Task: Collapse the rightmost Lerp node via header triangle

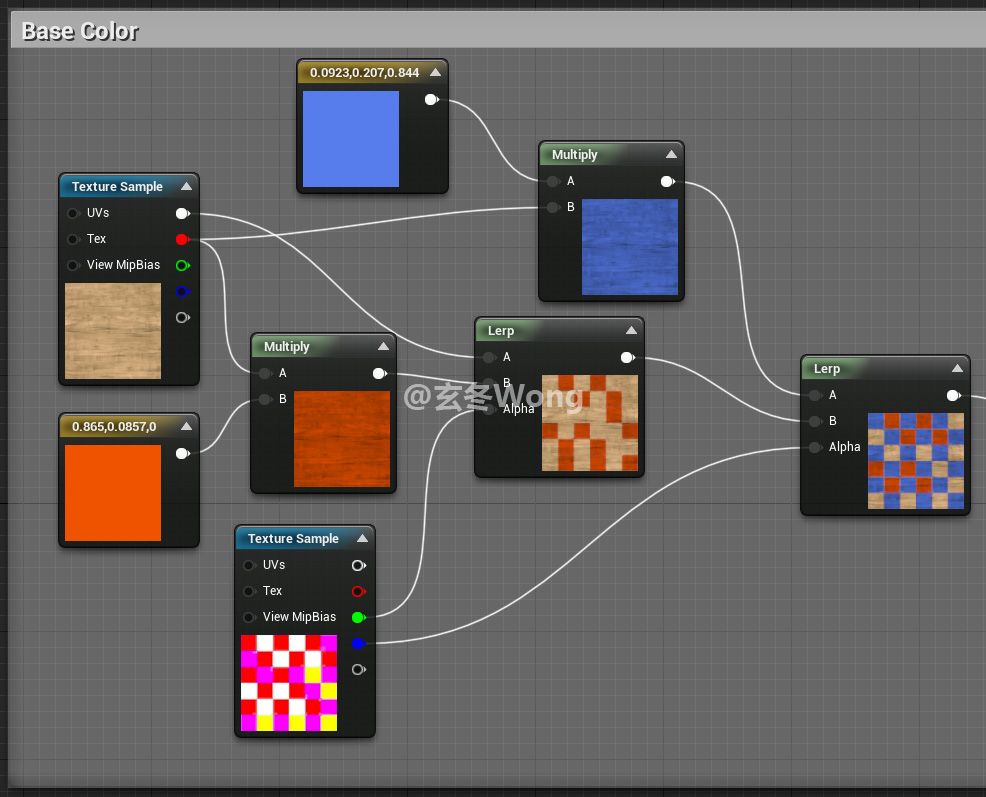Action: tap(957, 368)
